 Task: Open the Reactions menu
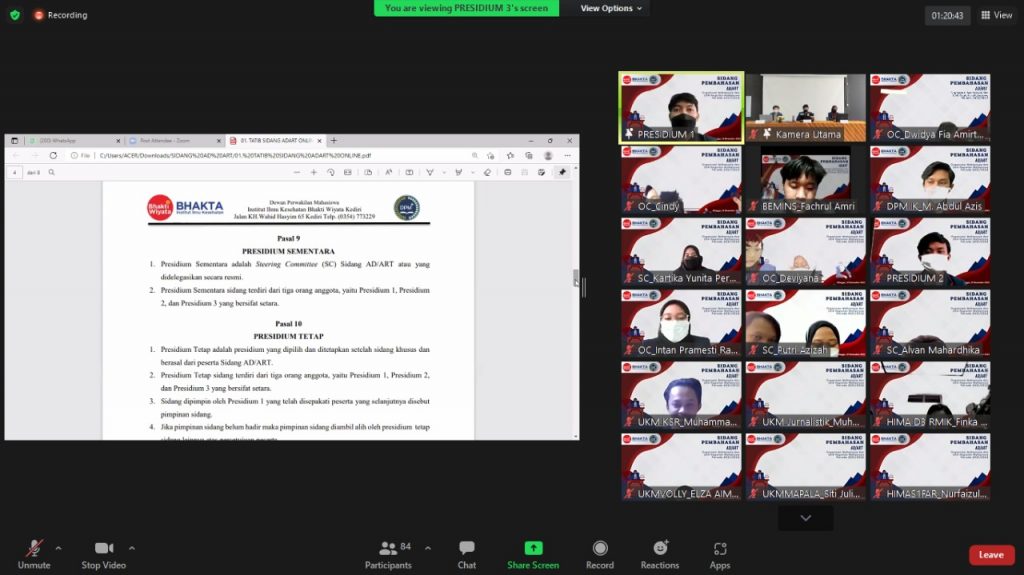660,549
